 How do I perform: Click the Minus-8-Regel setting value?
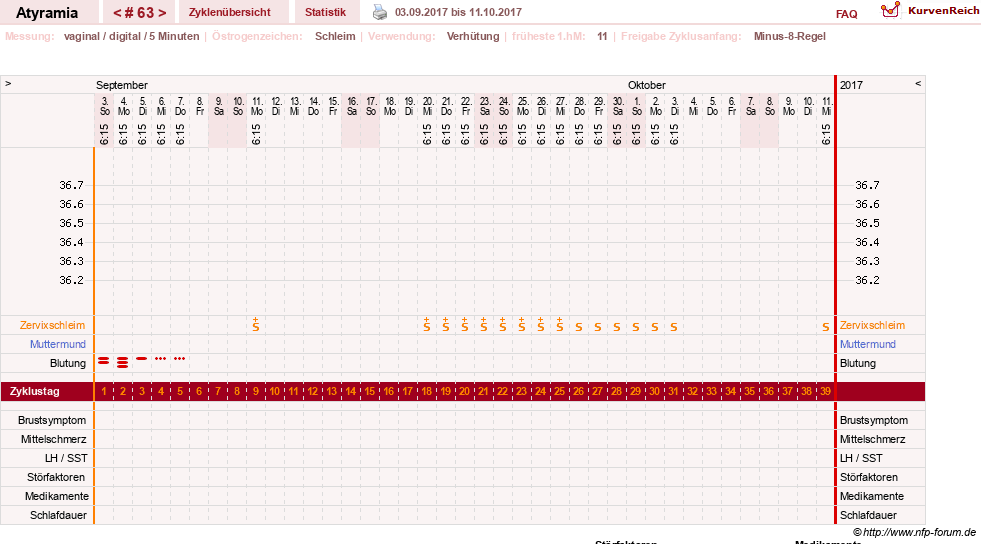[790, 36]
